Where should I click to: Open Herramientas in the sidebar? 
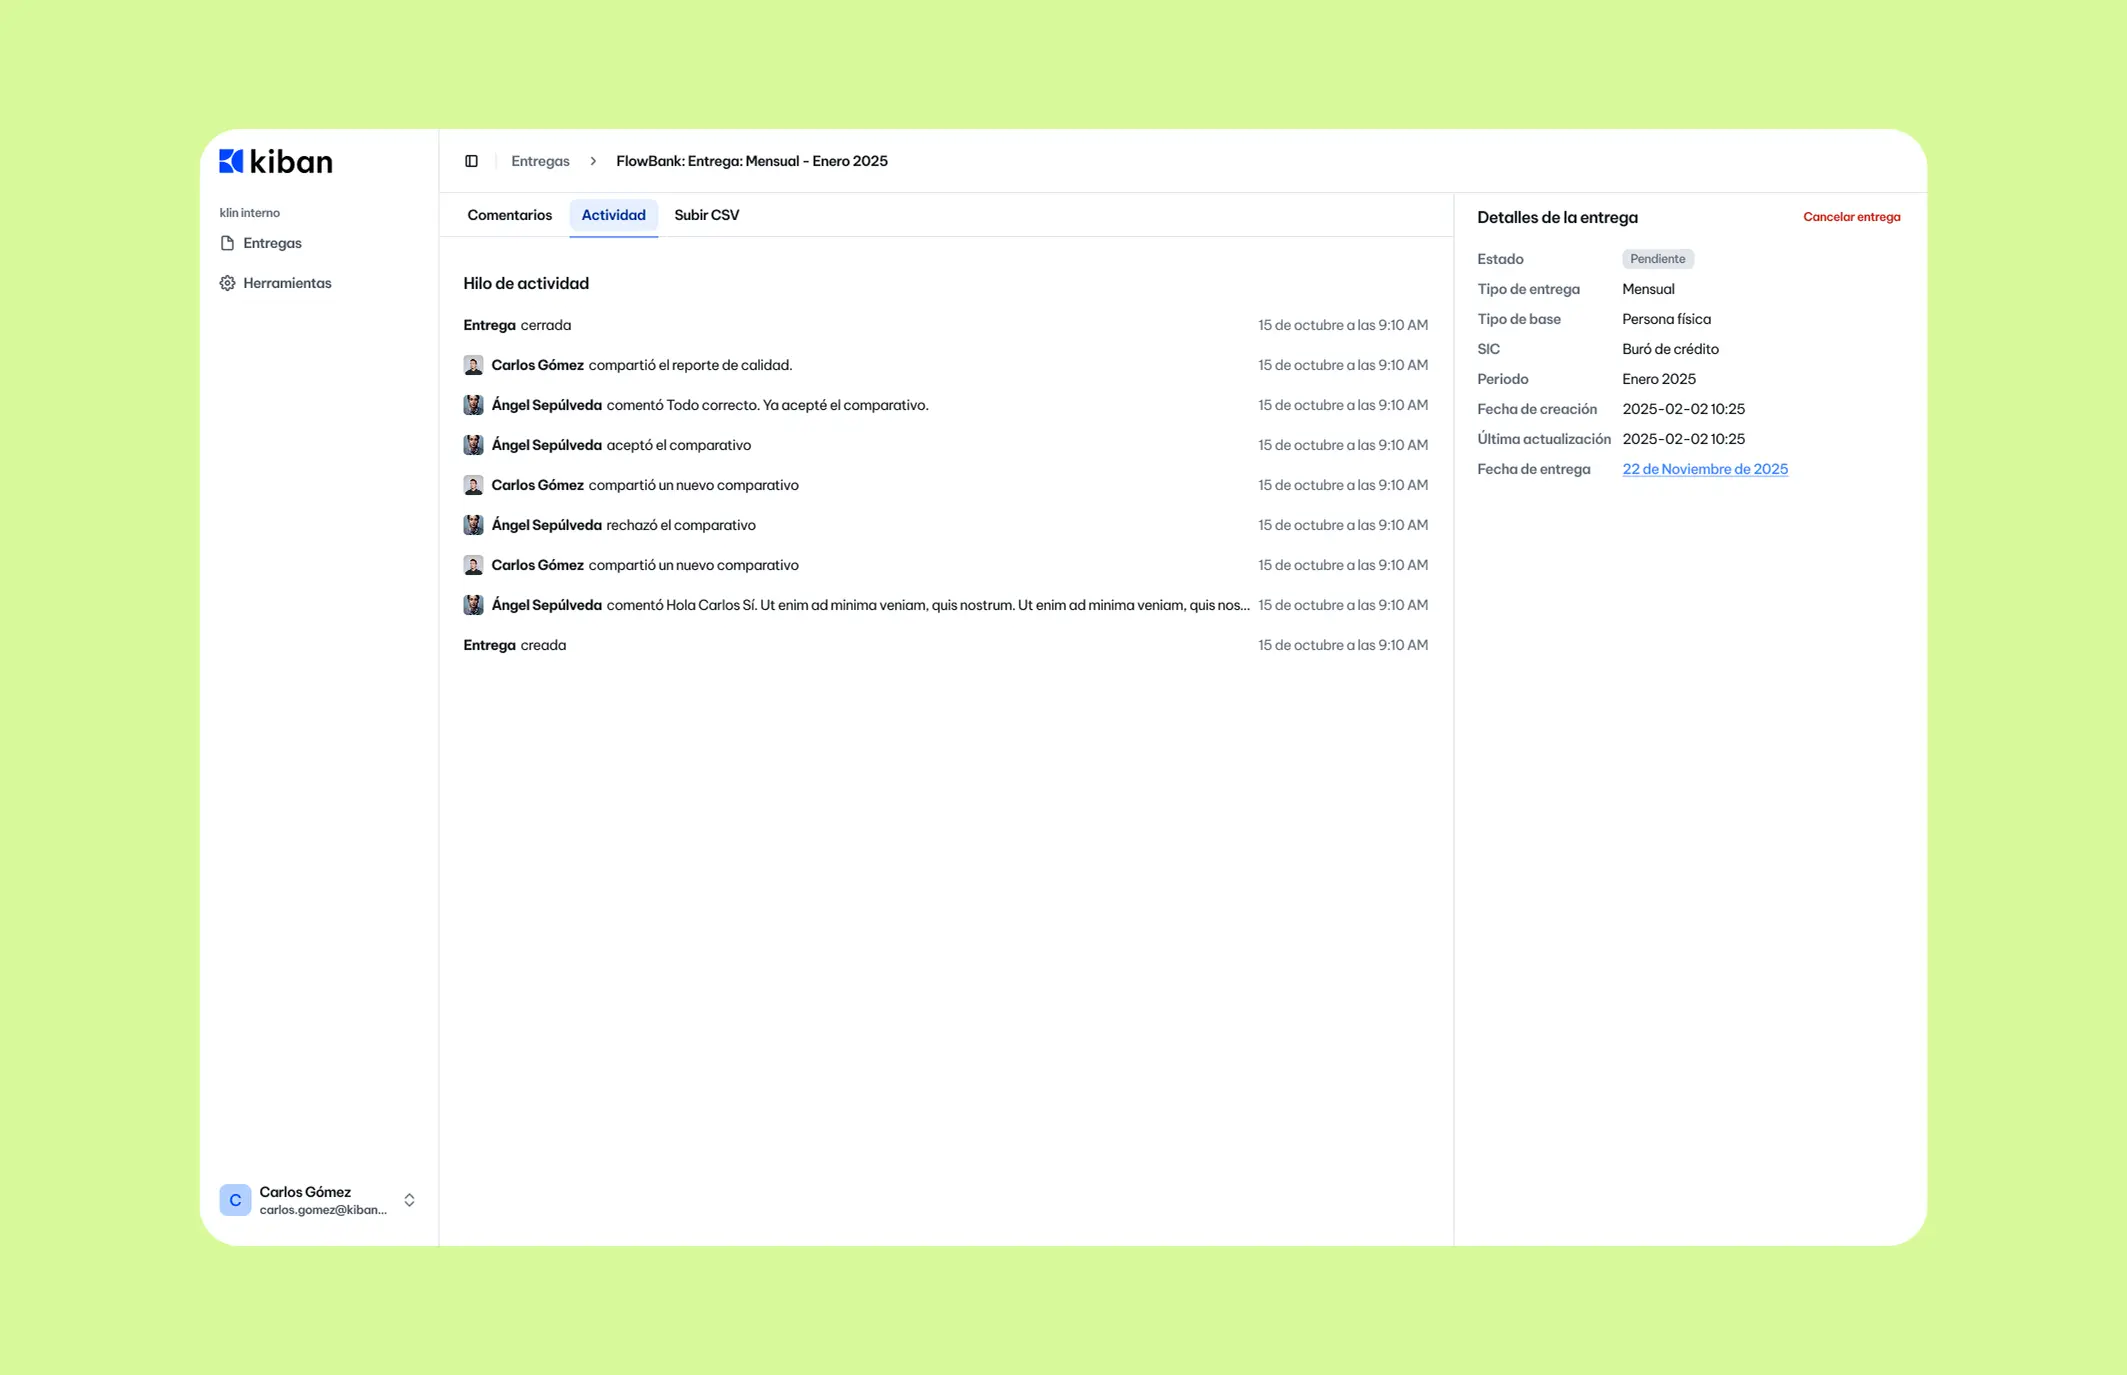tap(287, 283)
